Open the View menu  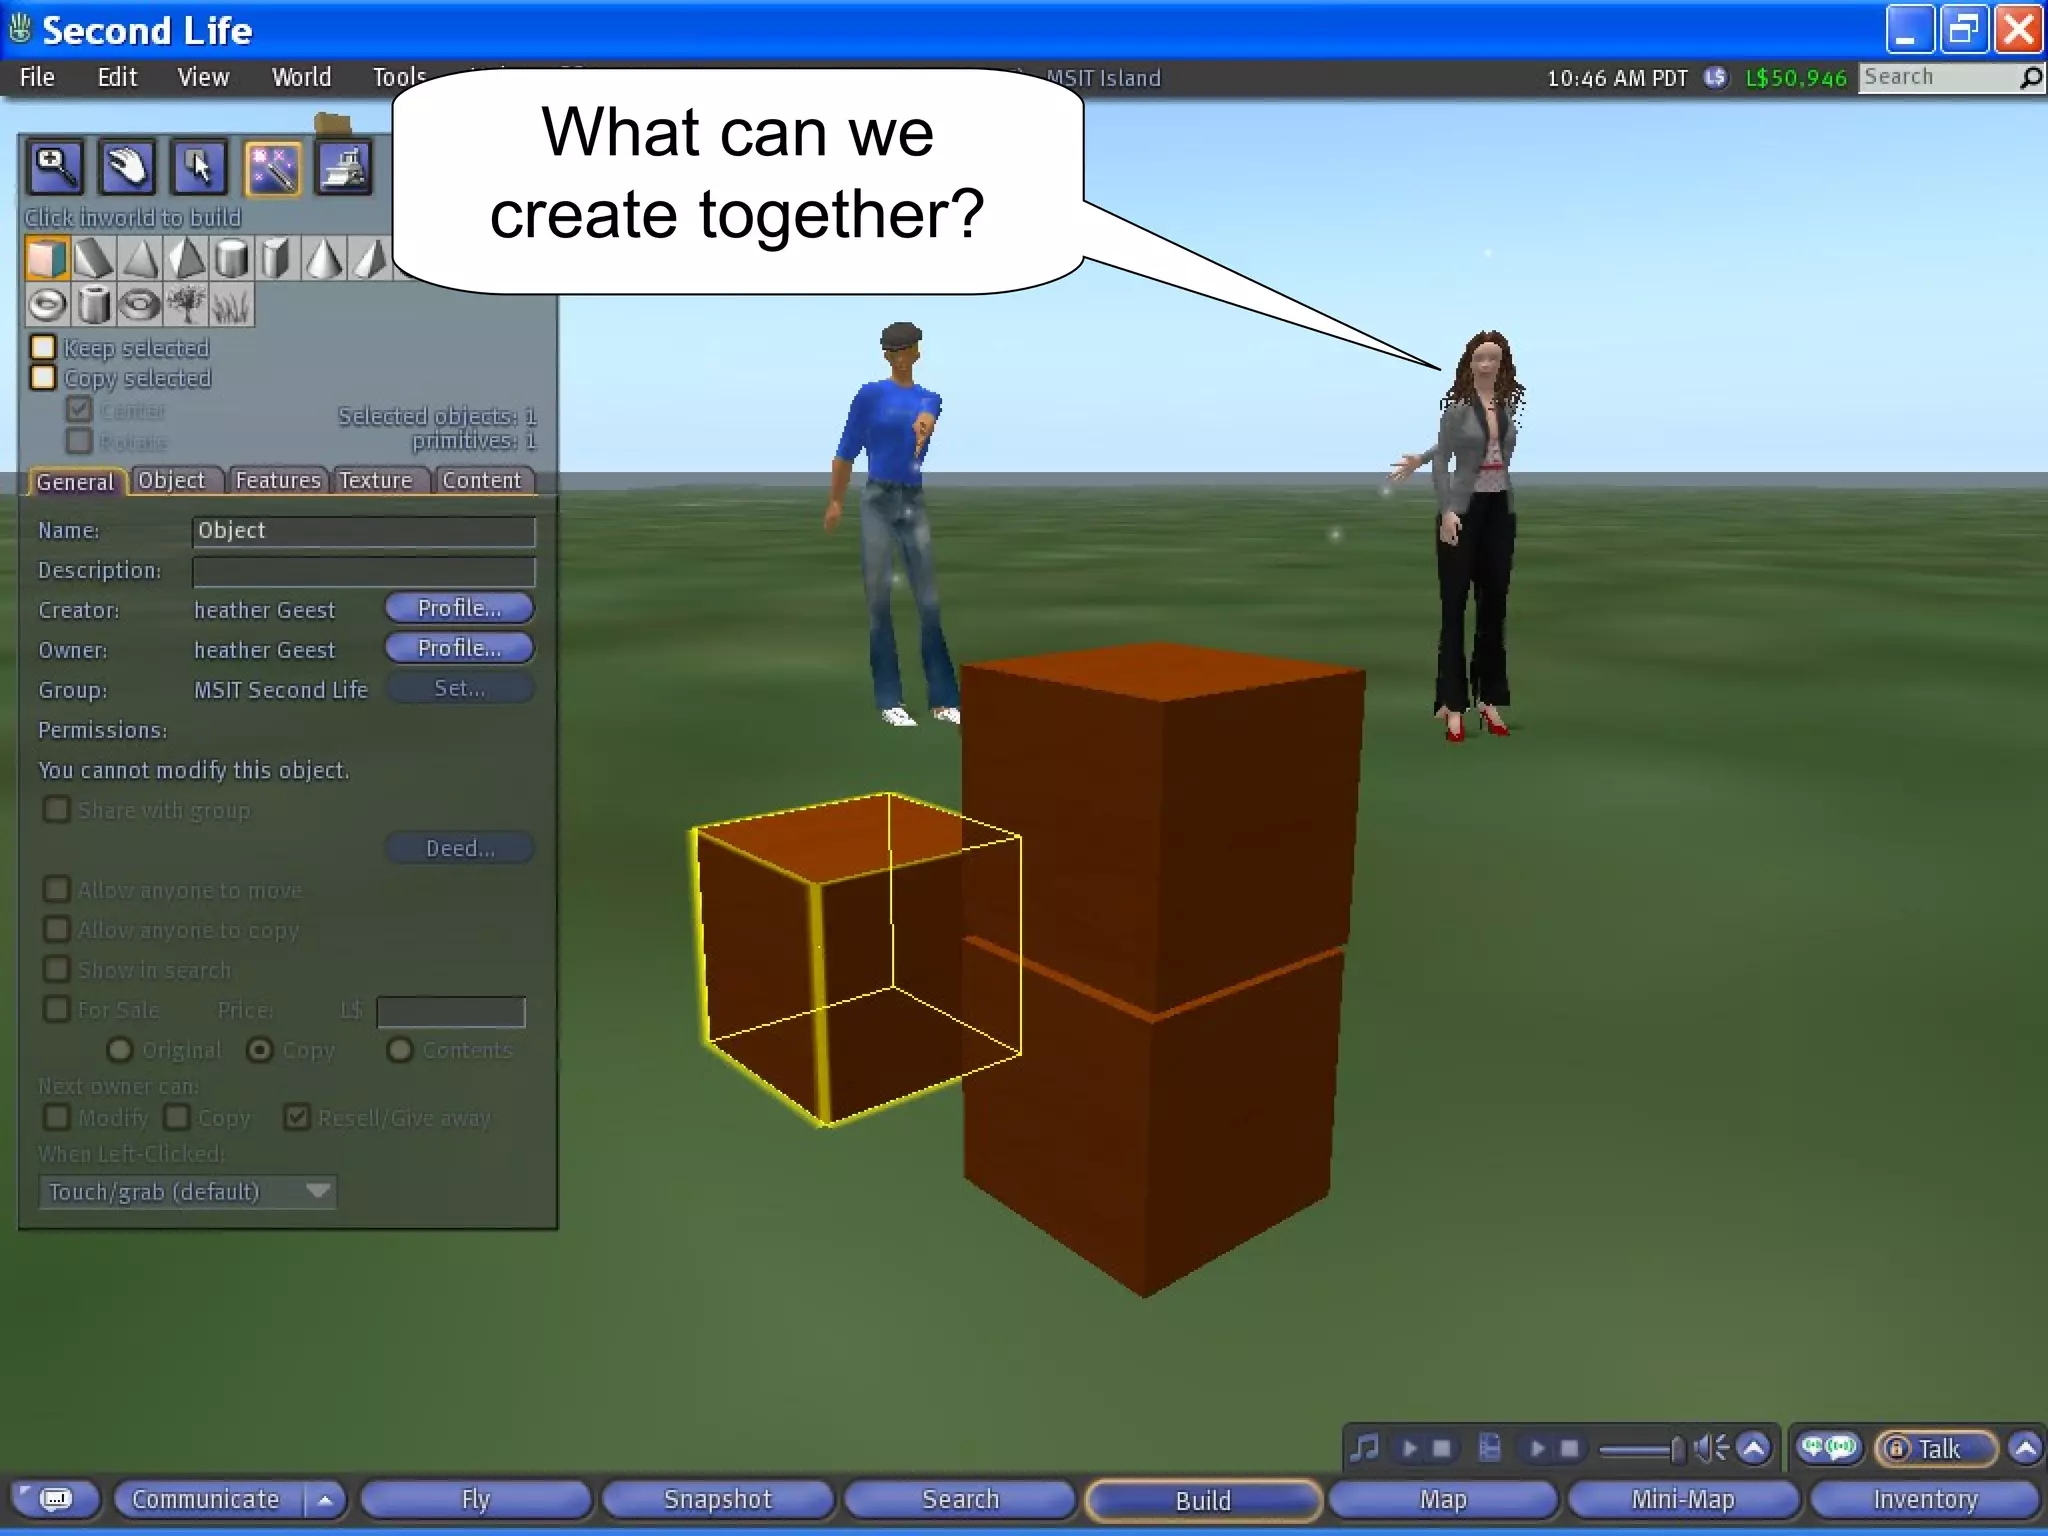(x=203, y=77)
